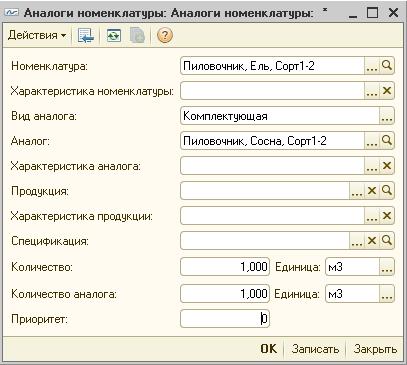Open selection list for Продукция field
Viewport: 407px width, 365px height.
[x=357, y=191]
